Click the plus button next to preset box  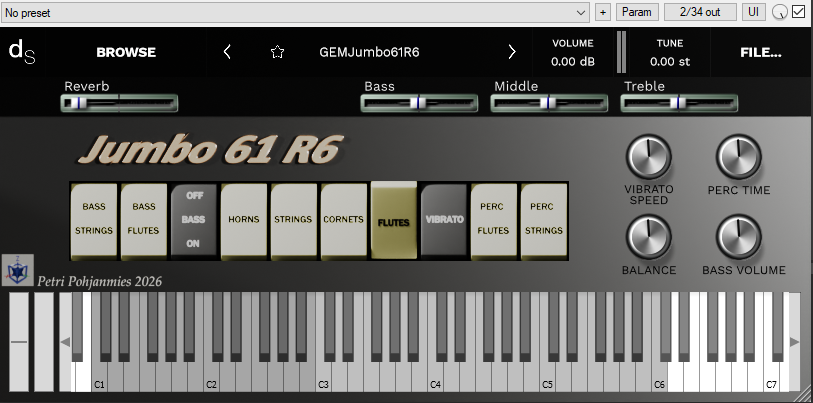602,12
